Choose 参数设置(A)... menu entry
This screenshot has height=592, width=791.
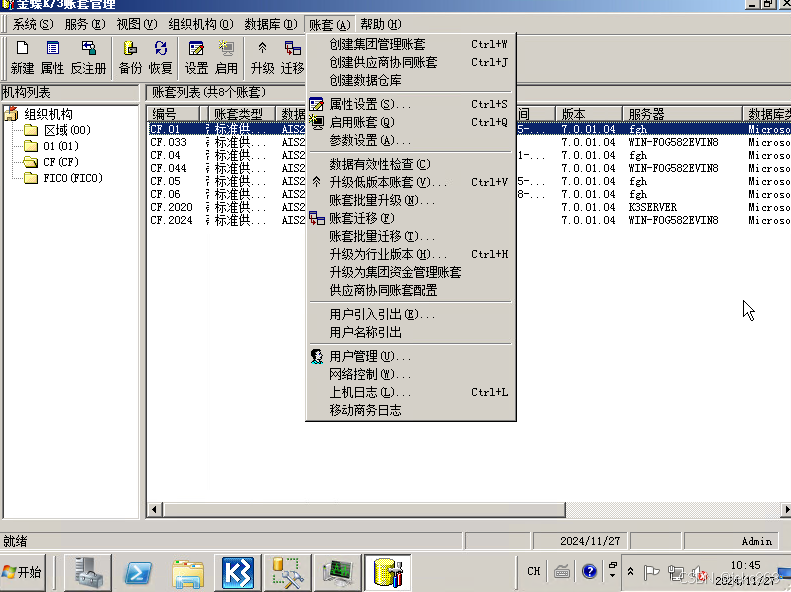click(411, 140)
